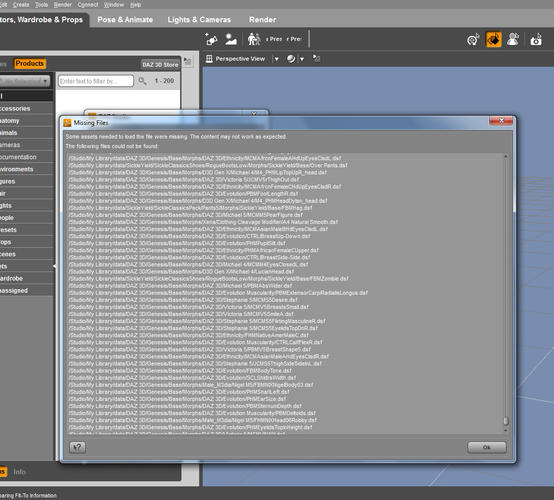Click the '1 - 200' results count

(164, 81)
